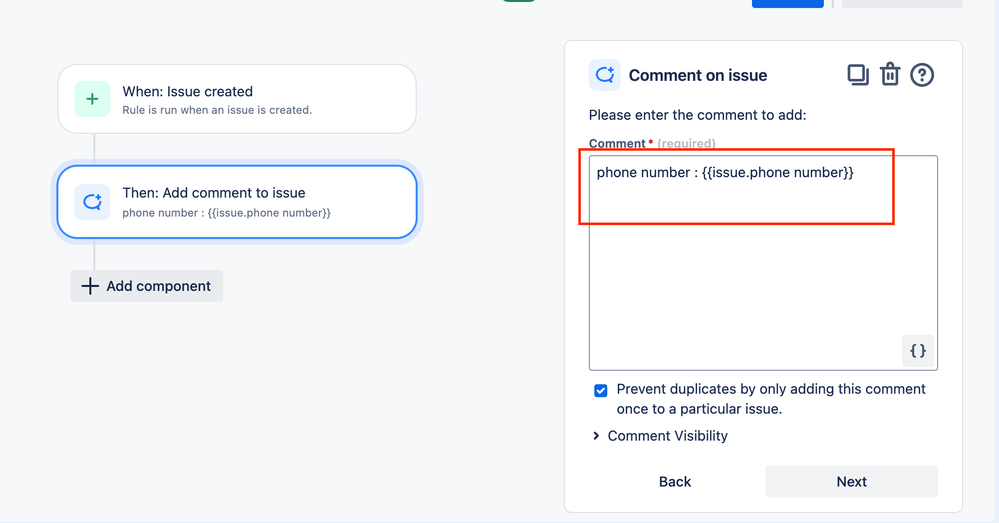The image size is (999, 523).
Task: Click the Comment on issue header icon
Action: tap(605, 75)
